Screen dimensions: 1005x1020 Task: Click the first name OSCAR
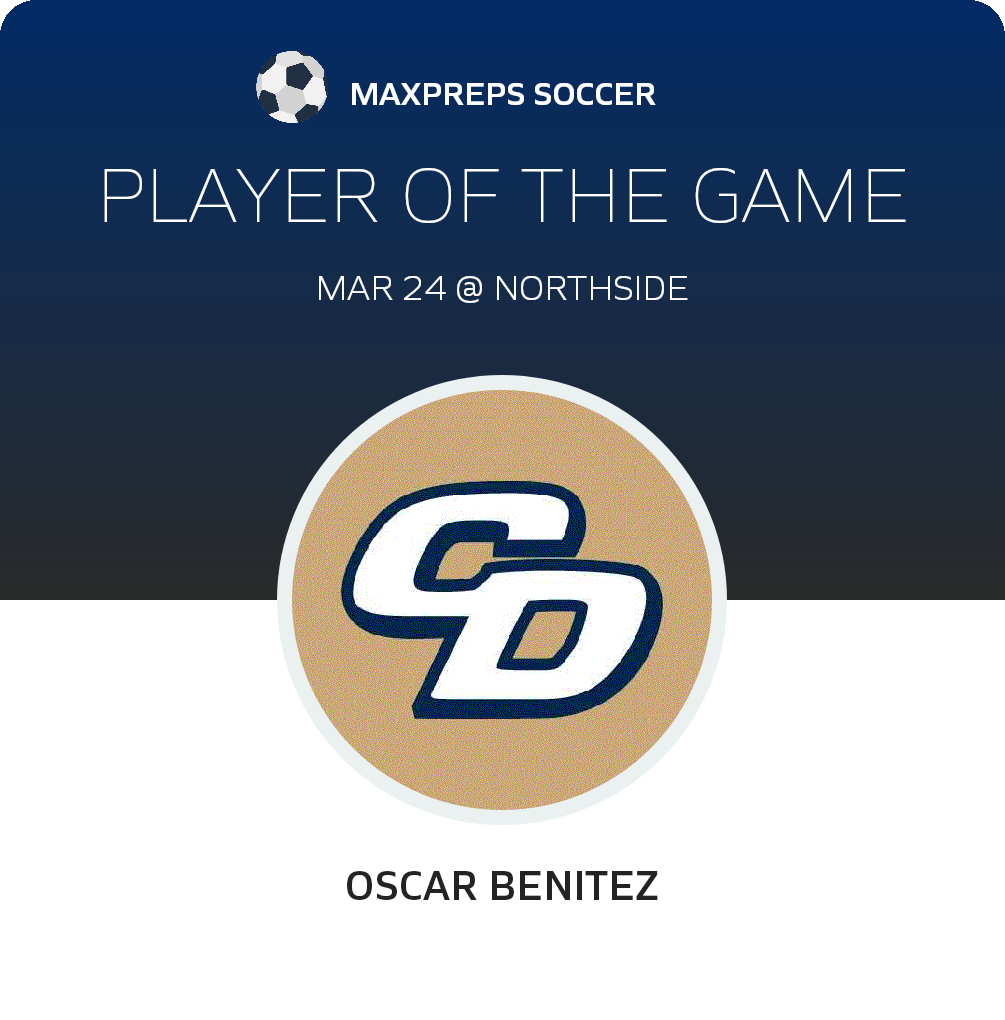tap(411, 886)
